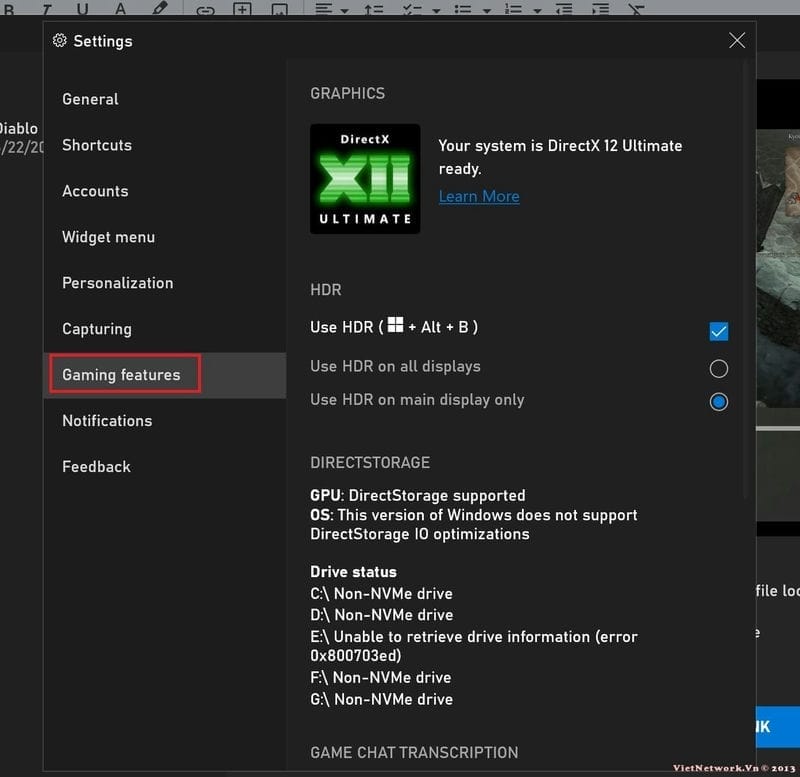Open the Learn More link
800x777 pixels.
click(x=479, y=196)
